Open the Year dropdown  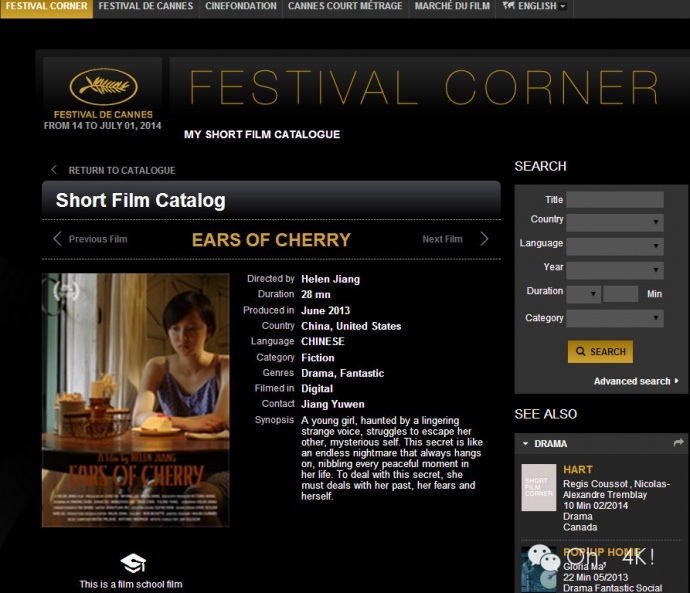(x=615, y=270)
